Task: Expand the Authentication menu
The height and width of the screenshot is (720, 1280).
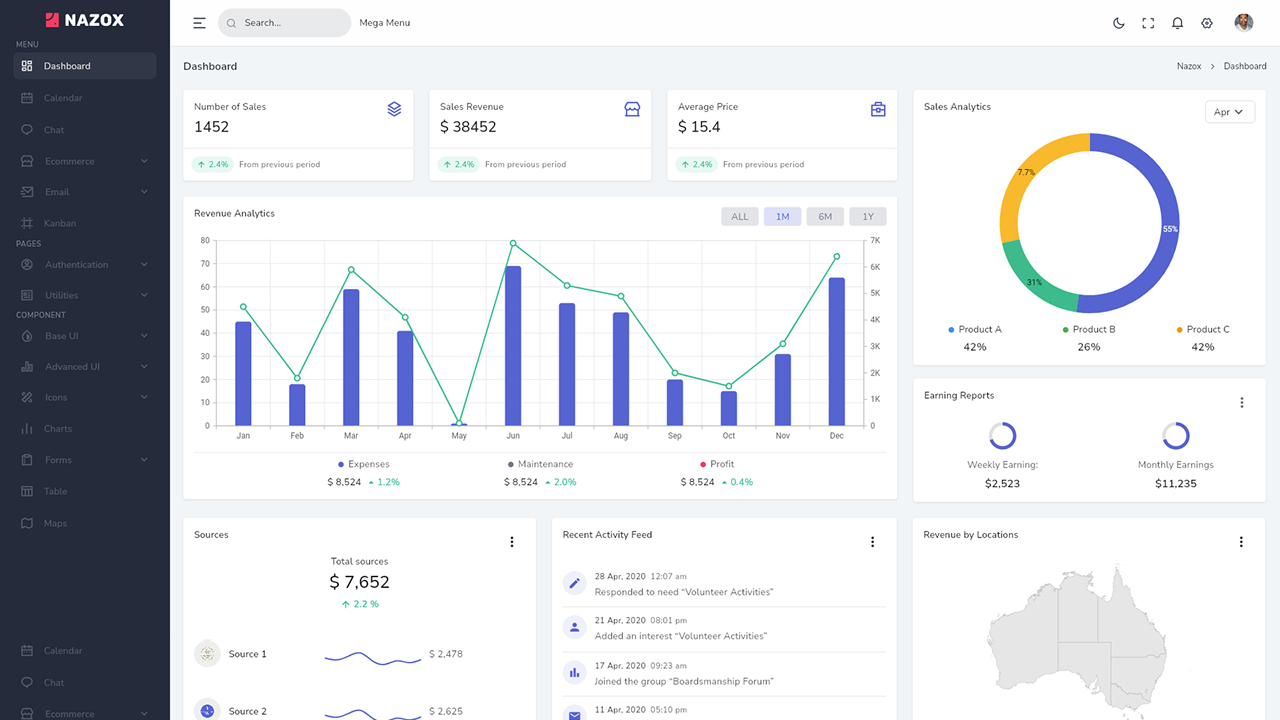Action: coord(78,264)
